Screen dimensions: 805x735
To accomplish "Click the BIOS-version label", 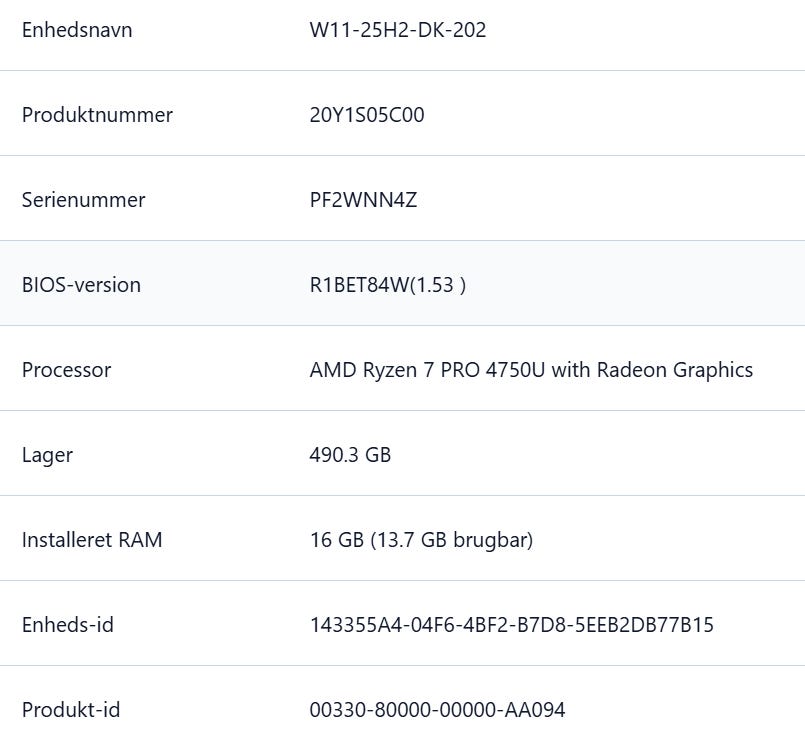I will pos(81,285).
